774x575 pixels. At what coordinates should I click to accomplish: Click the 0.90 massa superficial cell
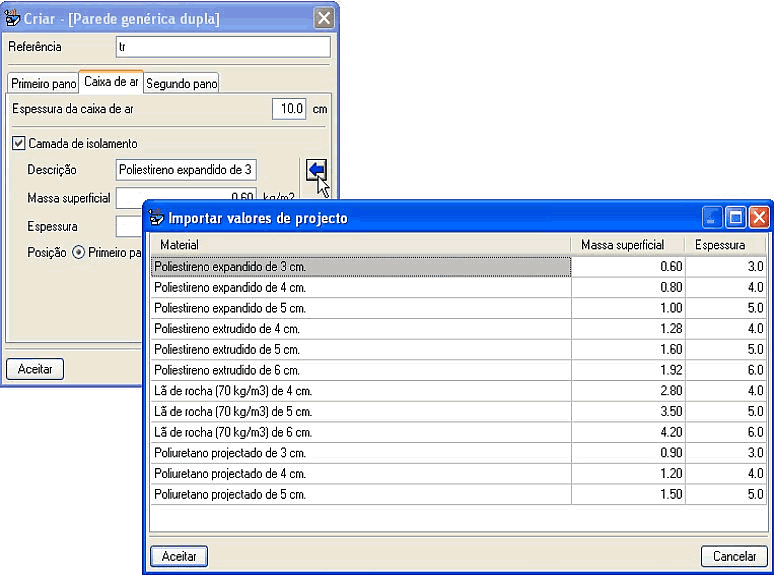click(x=628, y=453)
